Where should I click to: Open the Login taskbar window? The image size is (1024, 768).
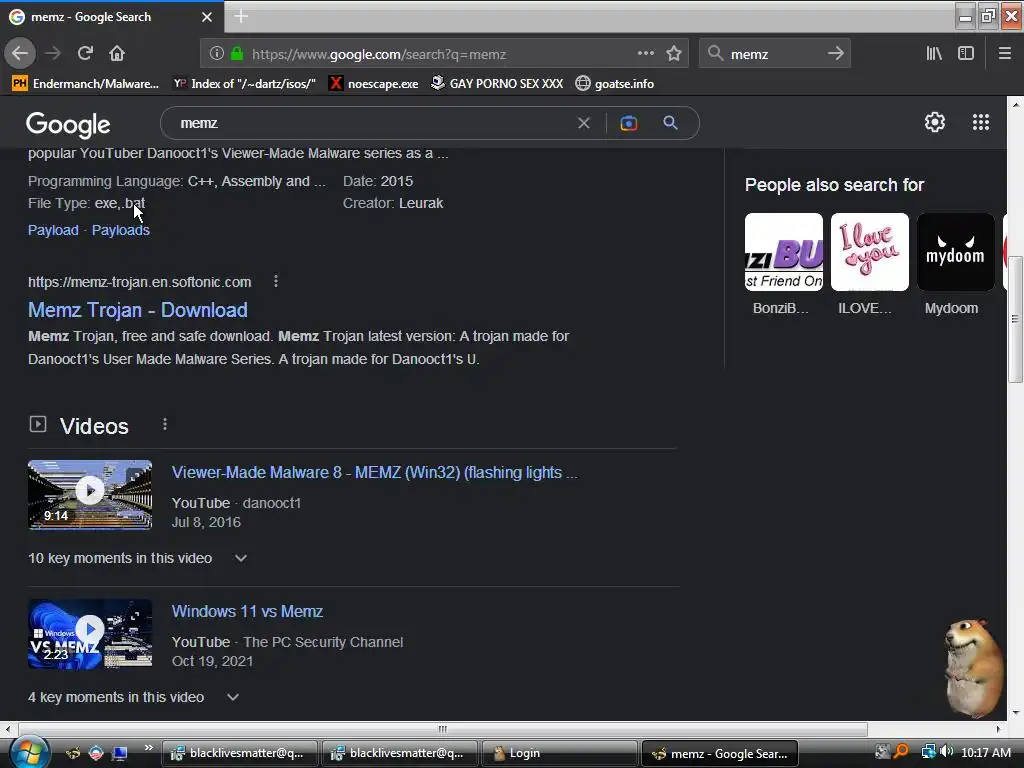[558, 753]
